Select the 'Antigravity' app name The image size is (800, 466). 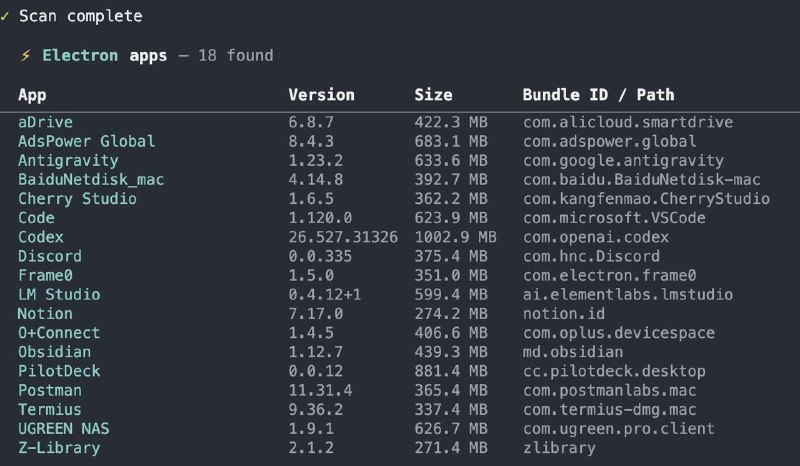click(68, 161)
